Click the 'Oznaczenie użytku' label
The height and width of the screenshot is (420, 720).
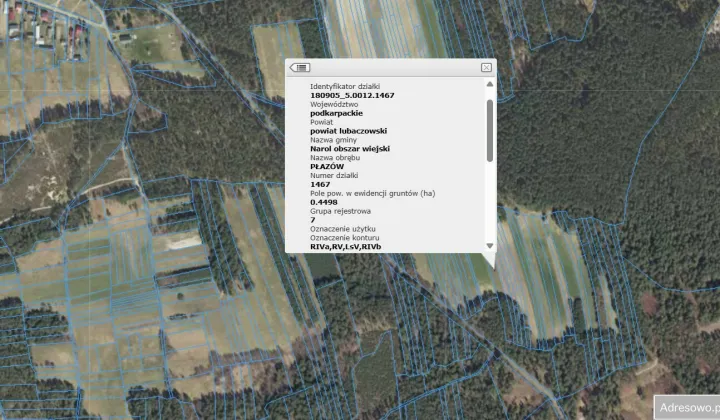coord(343,229)
